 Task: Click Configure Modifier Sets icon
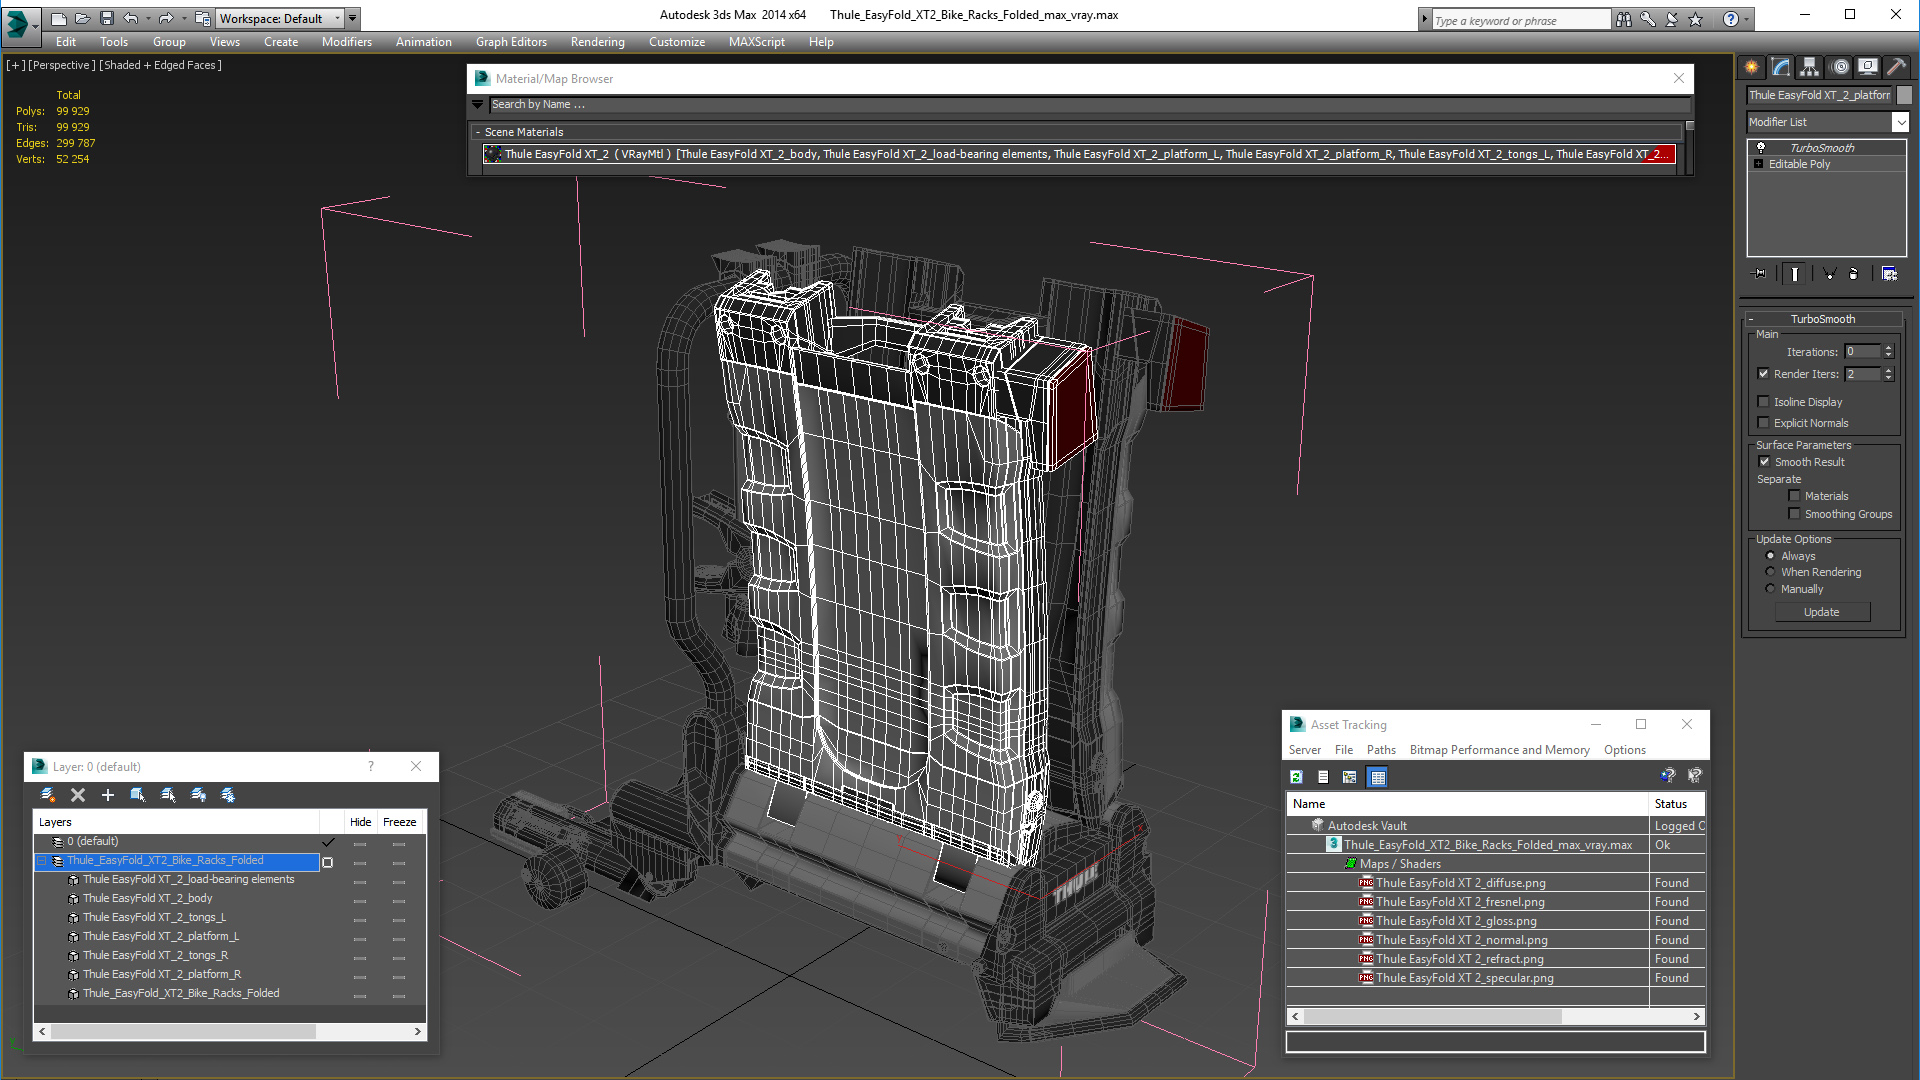(x=1889, y=273)
